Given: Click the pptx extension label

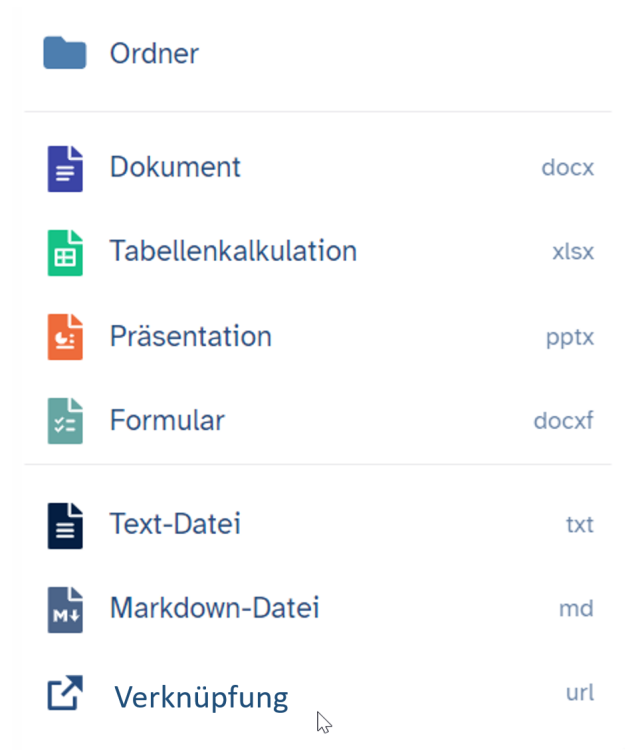Looking at the screenshot, I should click(x=570, y=338).
